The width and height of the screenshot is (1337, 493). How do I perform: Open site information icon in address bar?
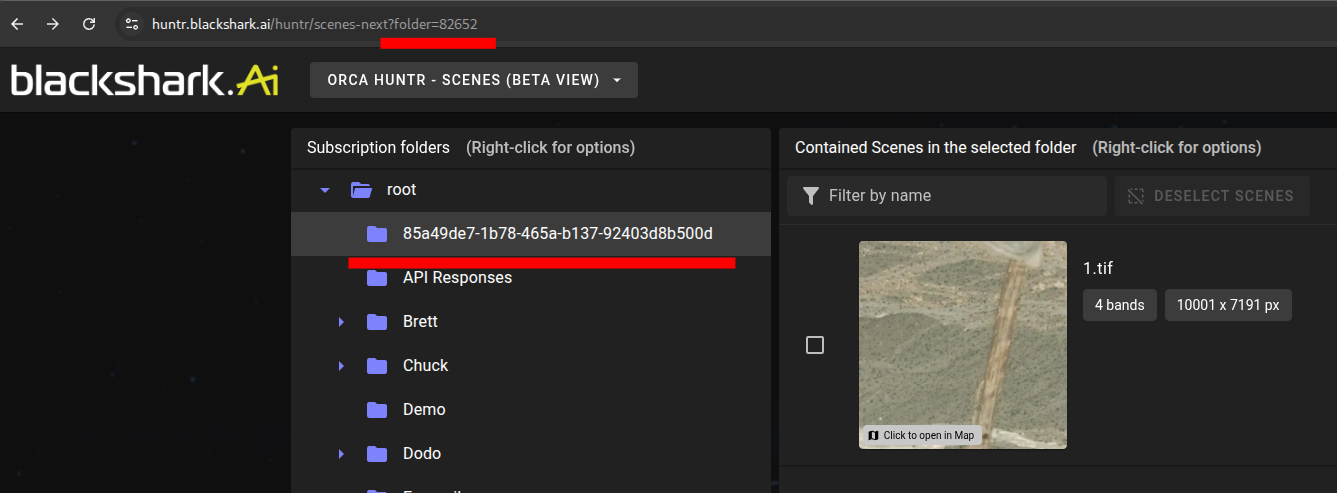pyautogui.click(x=132, y=24)
